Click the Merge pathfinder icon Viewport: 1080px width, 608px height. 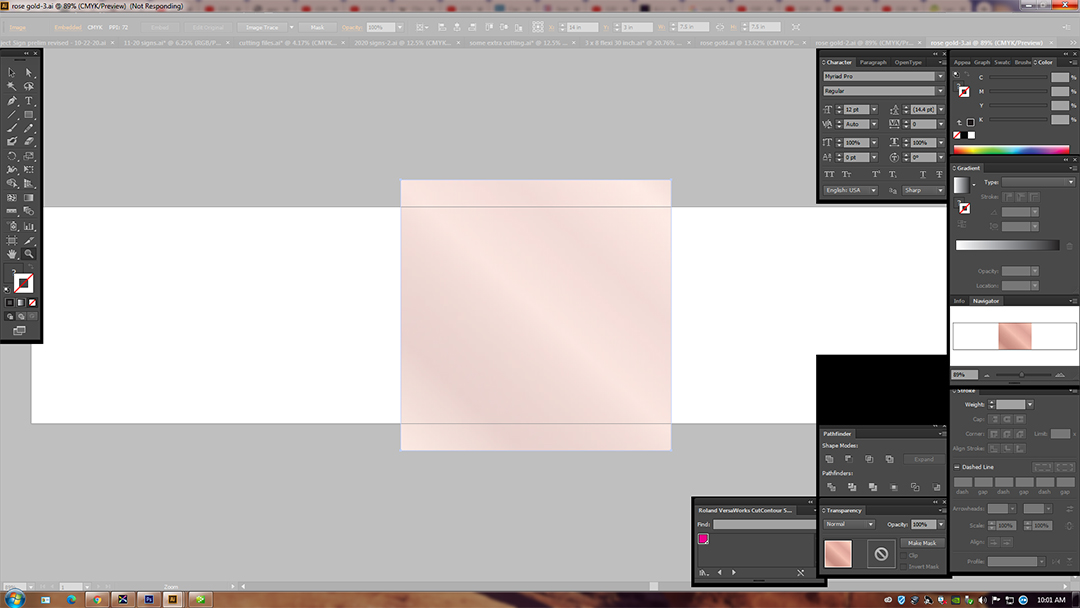click(x=873, y=488)
